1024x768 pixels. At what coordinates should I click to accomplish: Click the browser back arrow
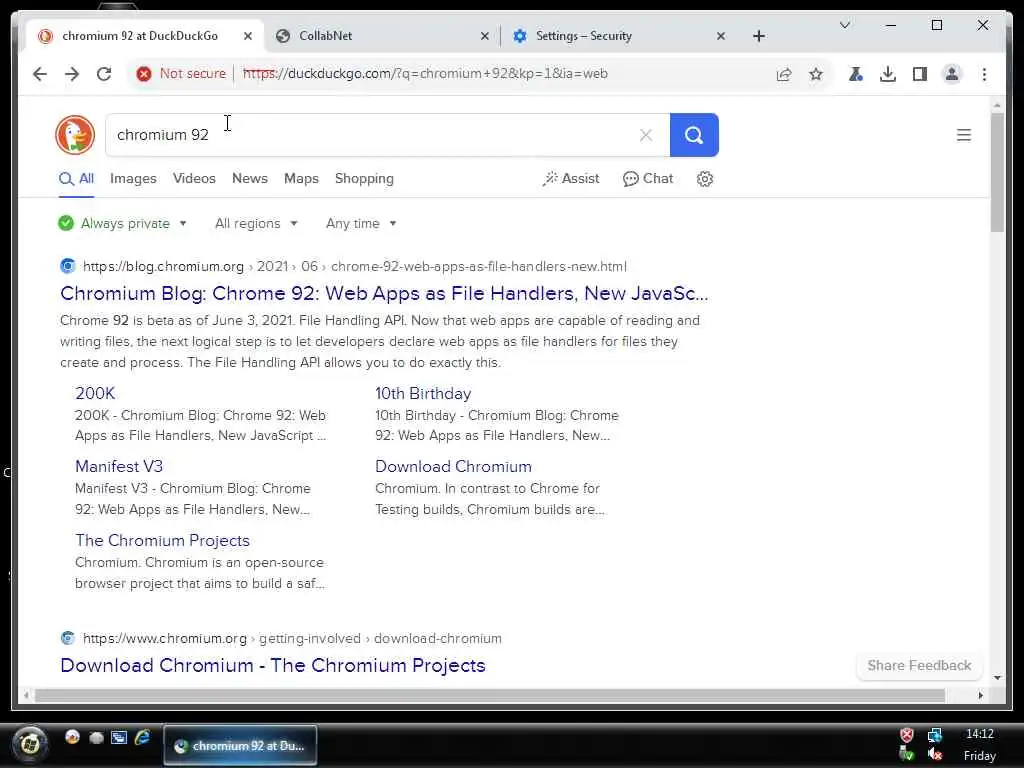pyautogui.click(x=40, y=74)
